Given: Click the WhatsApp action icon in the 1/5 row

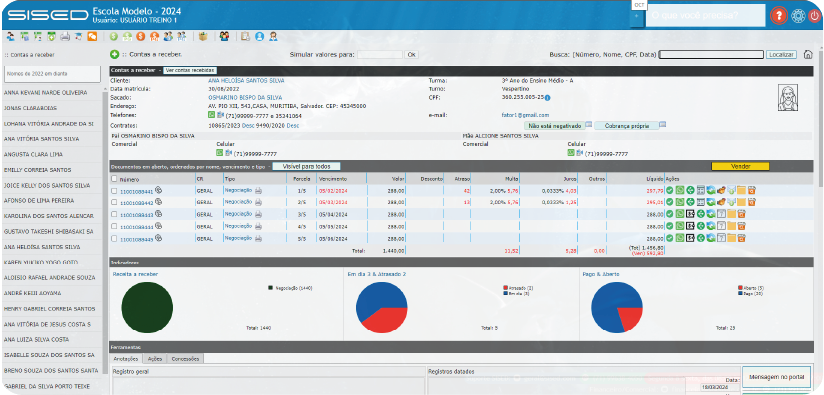Looking at the screenshot, I should (680, 190).
